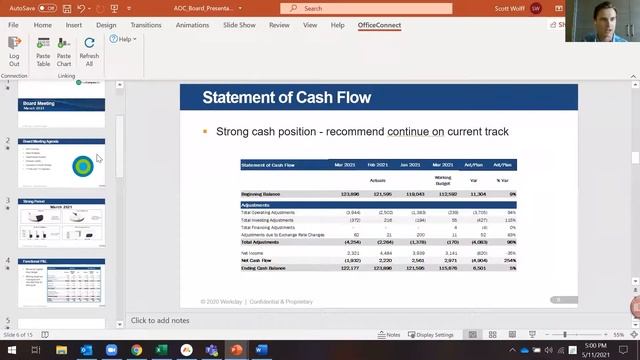Image resolution: width=640 pixels, height=360 pixels.
Task: Switch to the Animations tab
Action: 192,25
